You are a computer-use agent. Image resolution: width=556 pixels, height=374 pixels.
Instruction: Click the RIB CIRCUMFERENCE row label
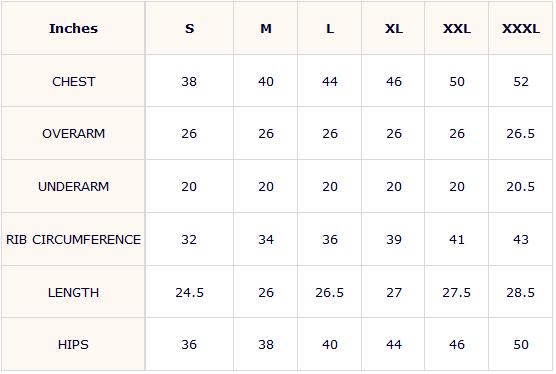(73, 240)
